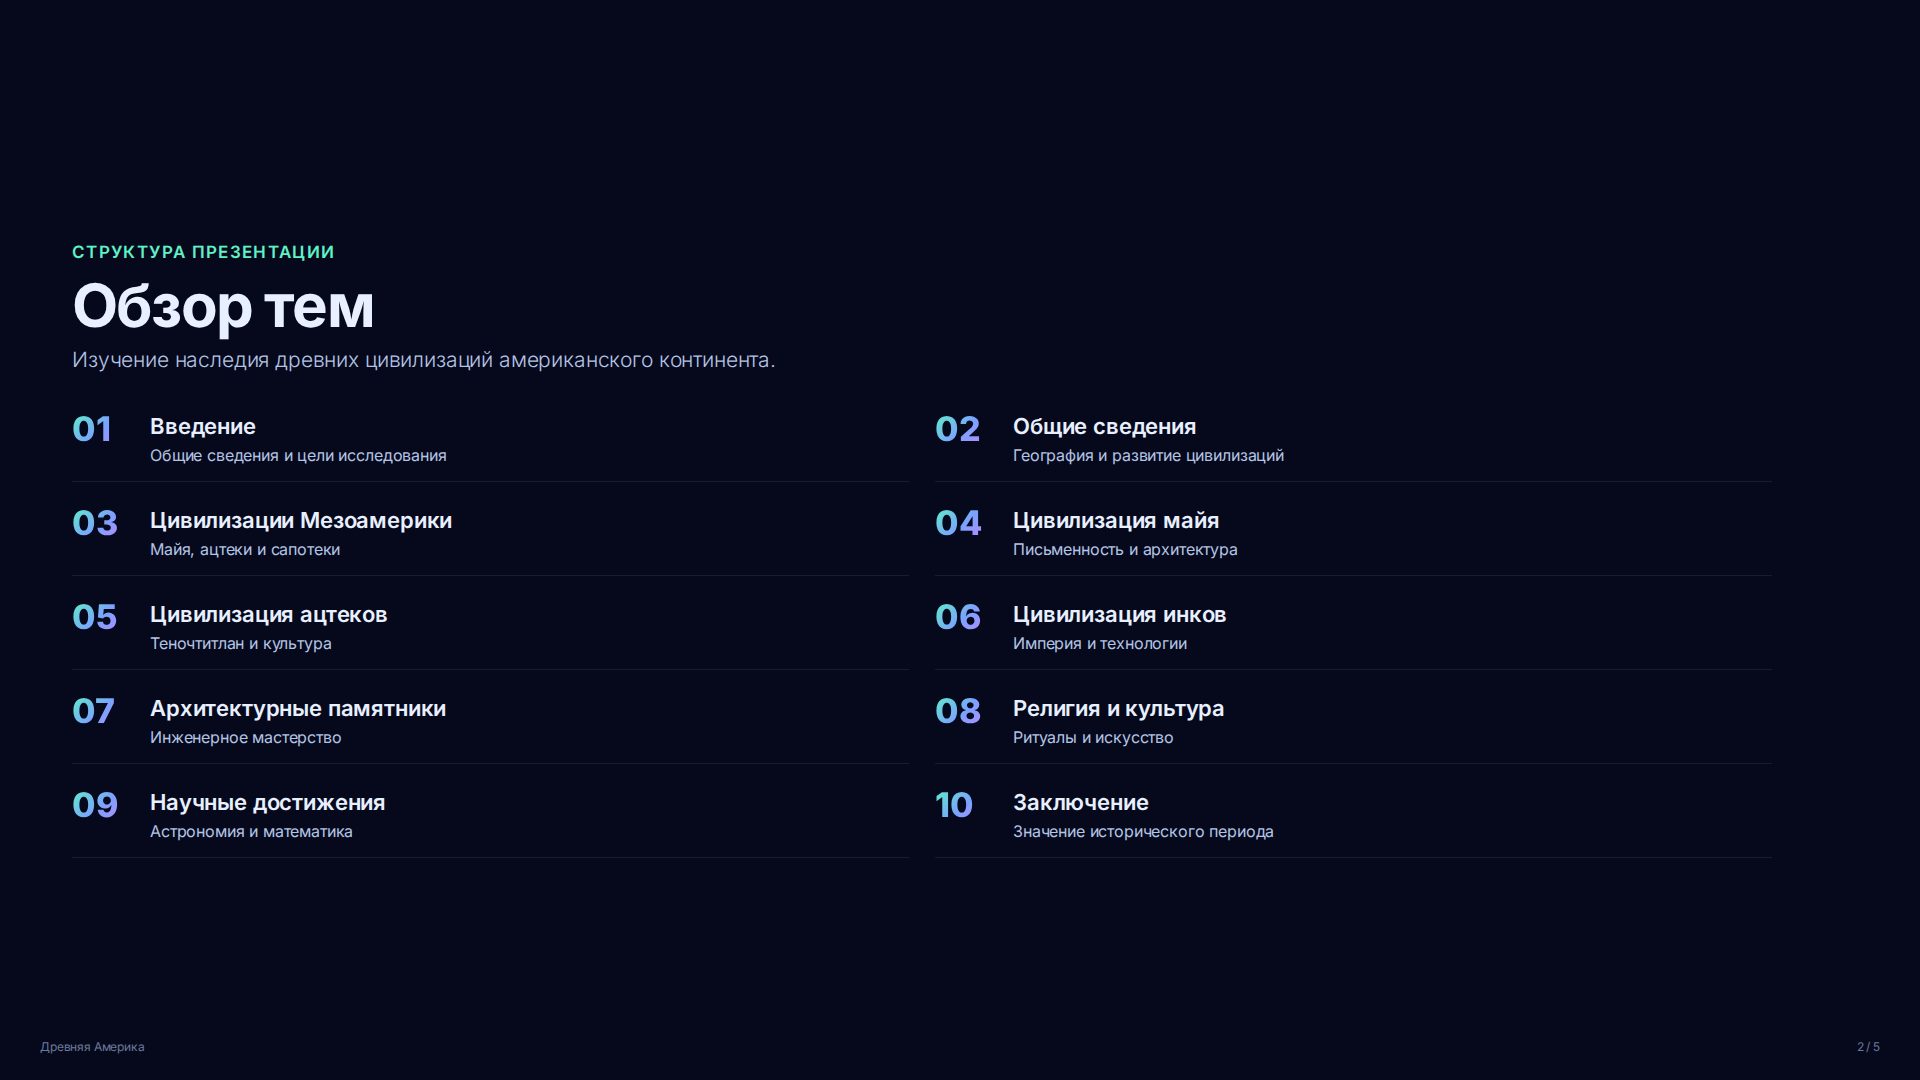Select 'Цивилизация ацтеков' heading
Viewport: 1920px width, 1080px height.
(x=269, y=615)
